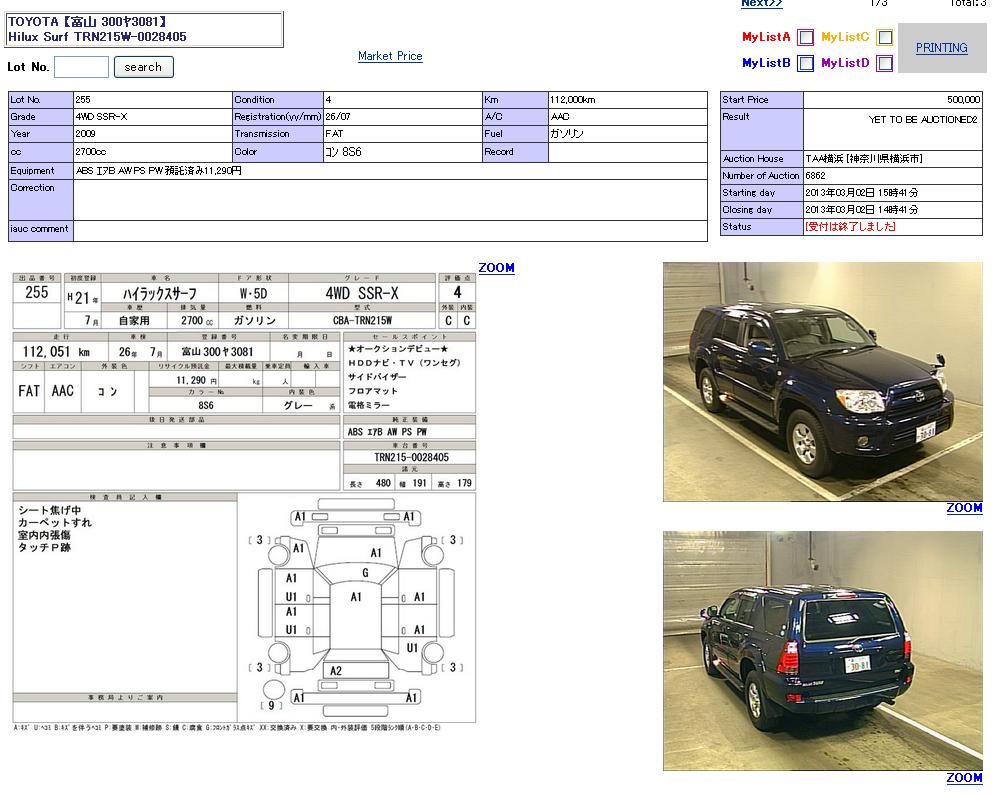Check the MyListC checkbox

884,38
